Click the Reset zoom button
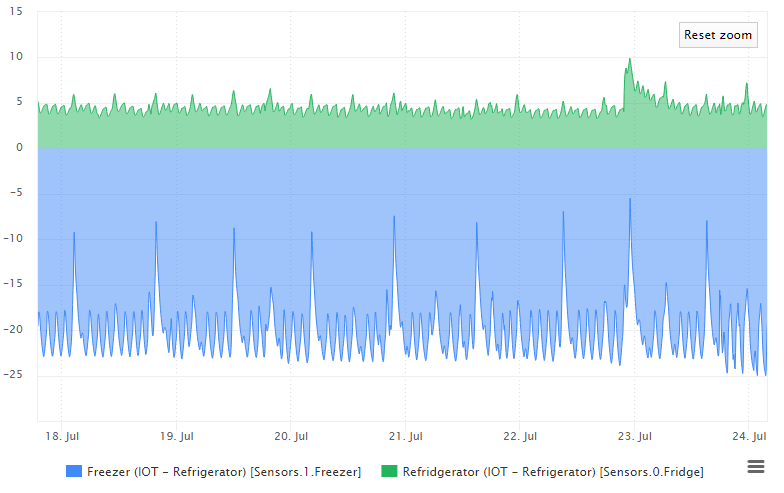This screenshot has height=493, width=784. pyautogui.click(x=718, y=35)
